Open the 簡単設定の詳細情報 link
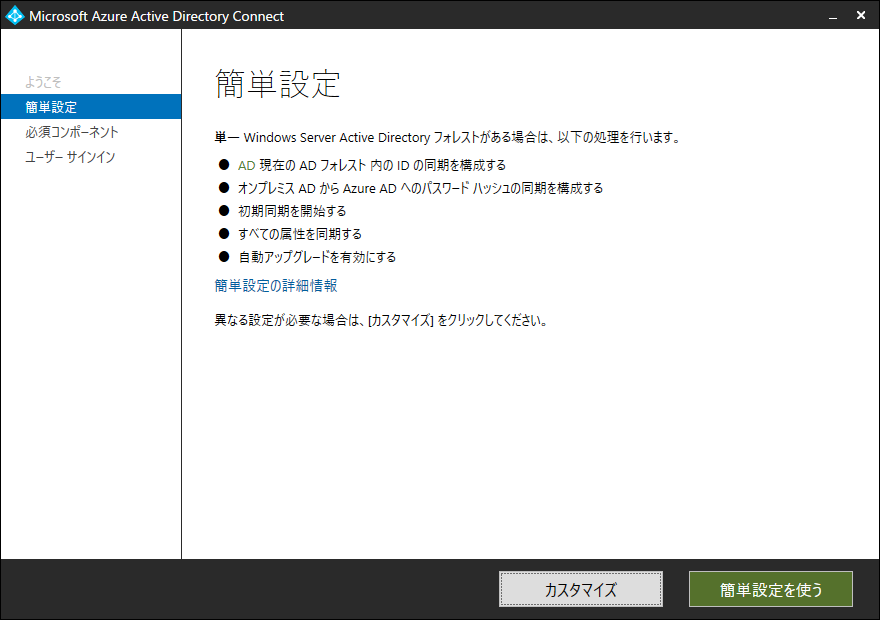Screen dimensions: 880x620 coord(276,286)
